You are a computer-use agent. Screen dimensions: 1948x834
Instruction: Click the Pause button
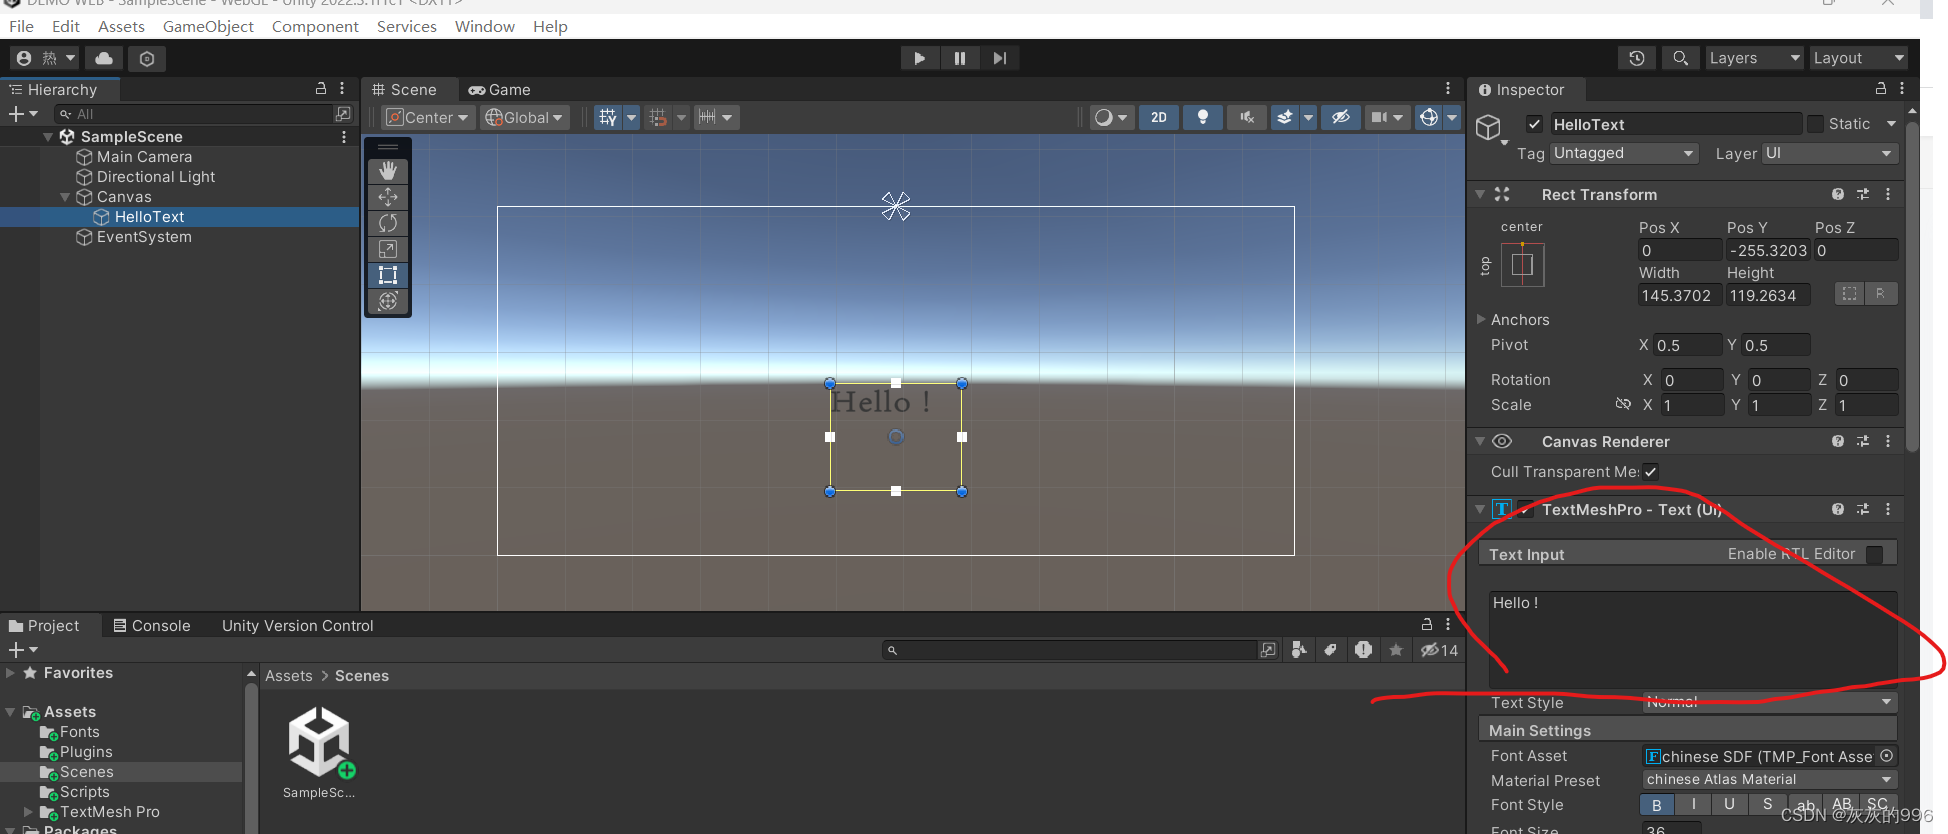coord(960,58)
